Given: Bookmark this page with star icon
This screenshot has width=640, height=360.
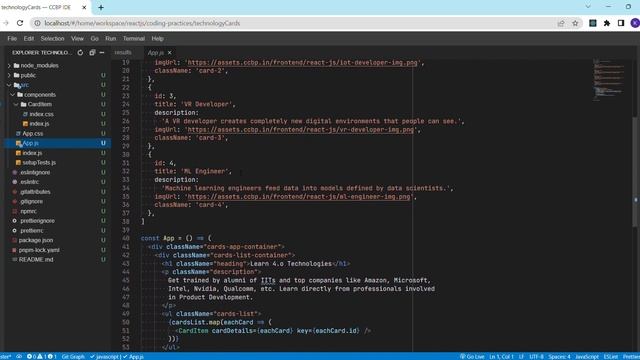Looking at the screenshot, I should pos(575,23).
